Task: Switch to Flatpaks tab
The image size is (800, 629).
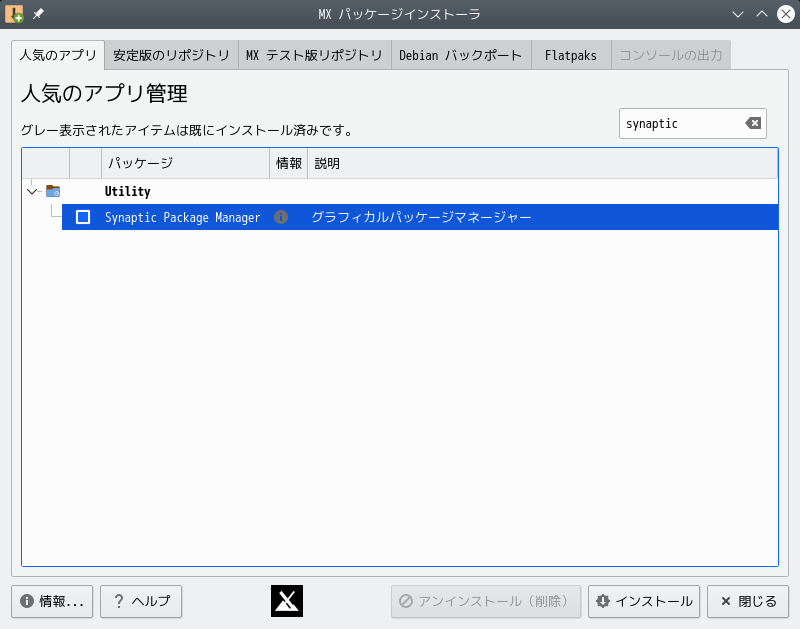Action: (x=571, y=55)
